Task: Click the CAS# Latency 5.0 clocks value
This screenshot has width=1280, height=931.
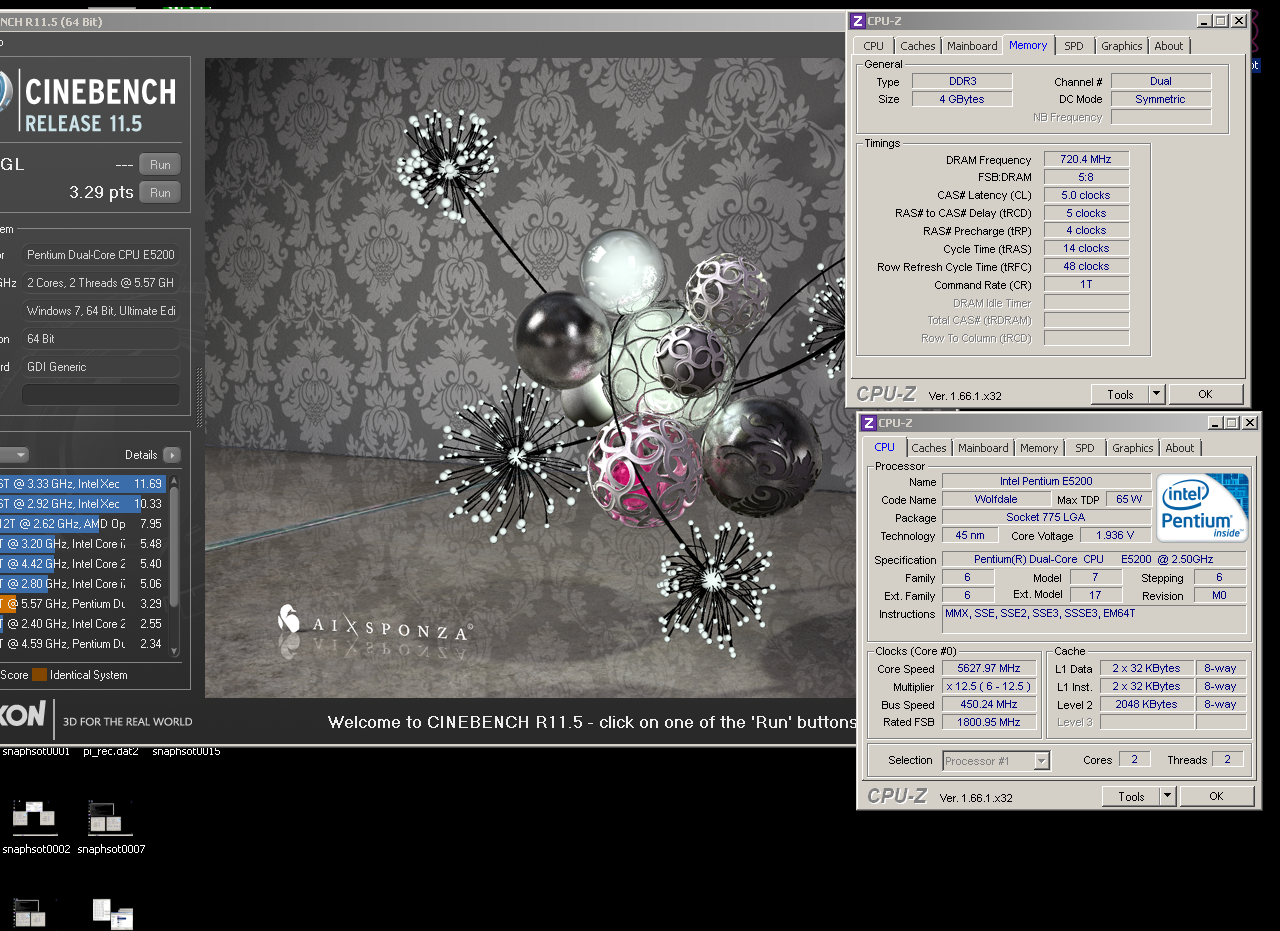Action: [x=1086, y=195]
